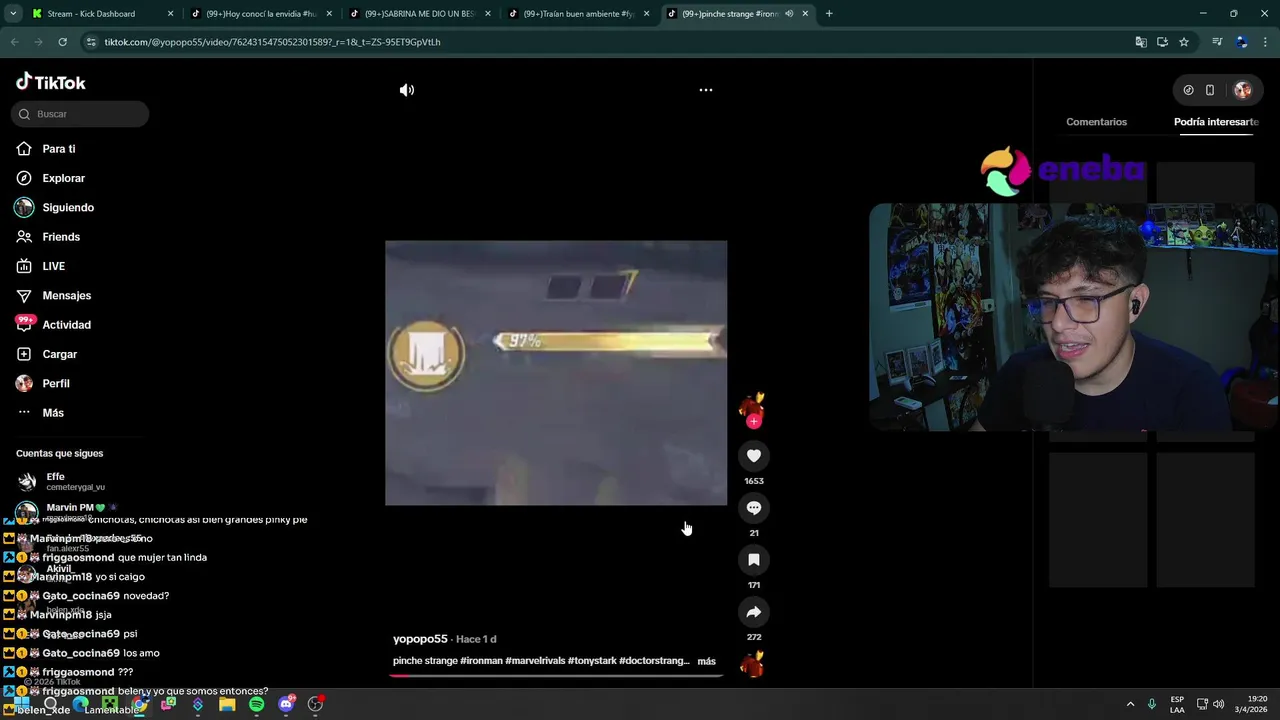
Task: Open the TikTok profile avatar menu
Action: tap(1243, 90)
